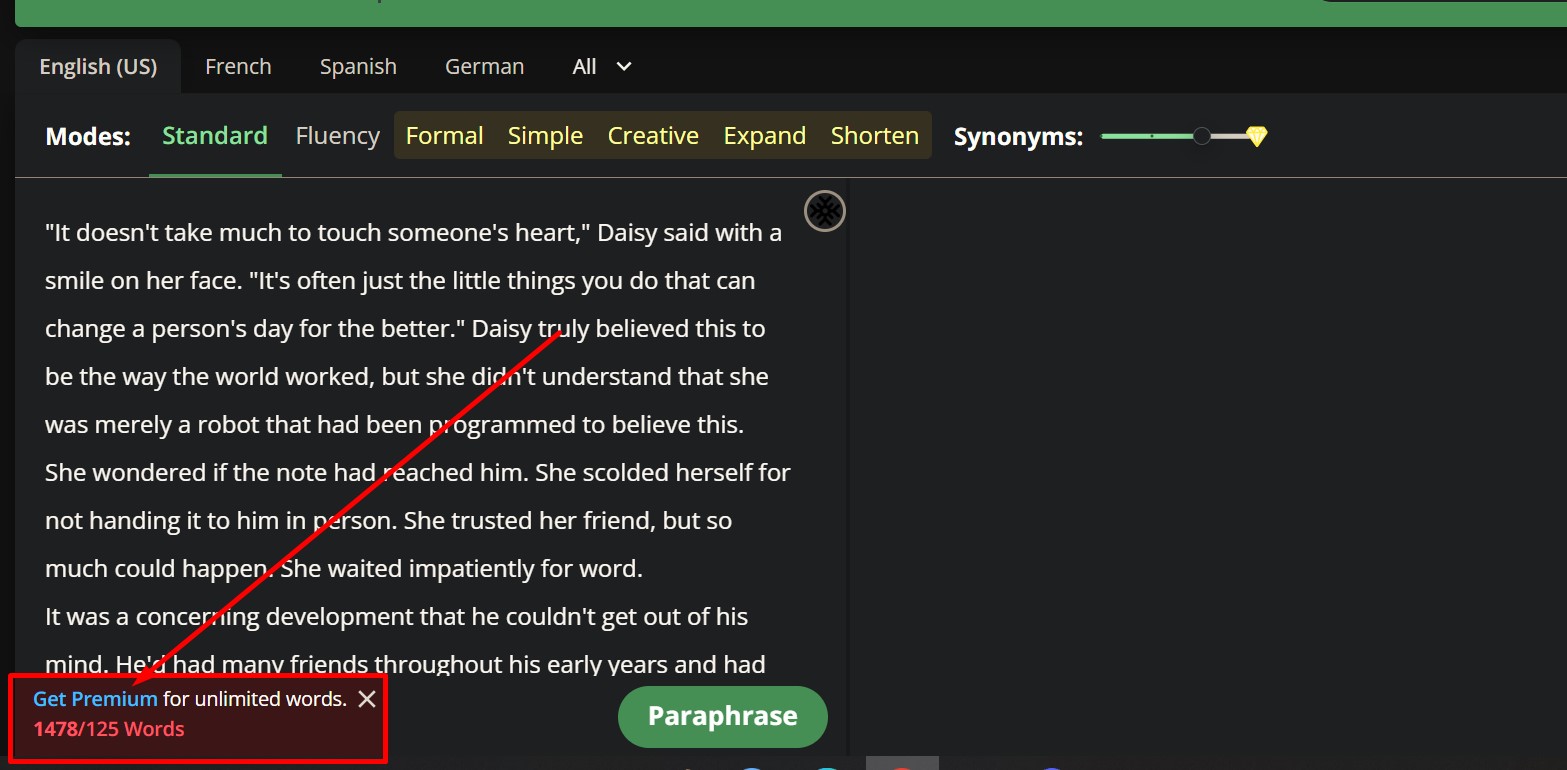Select the Spanish tab
This screenshot has width=1567, height=770.
point(358,66)
